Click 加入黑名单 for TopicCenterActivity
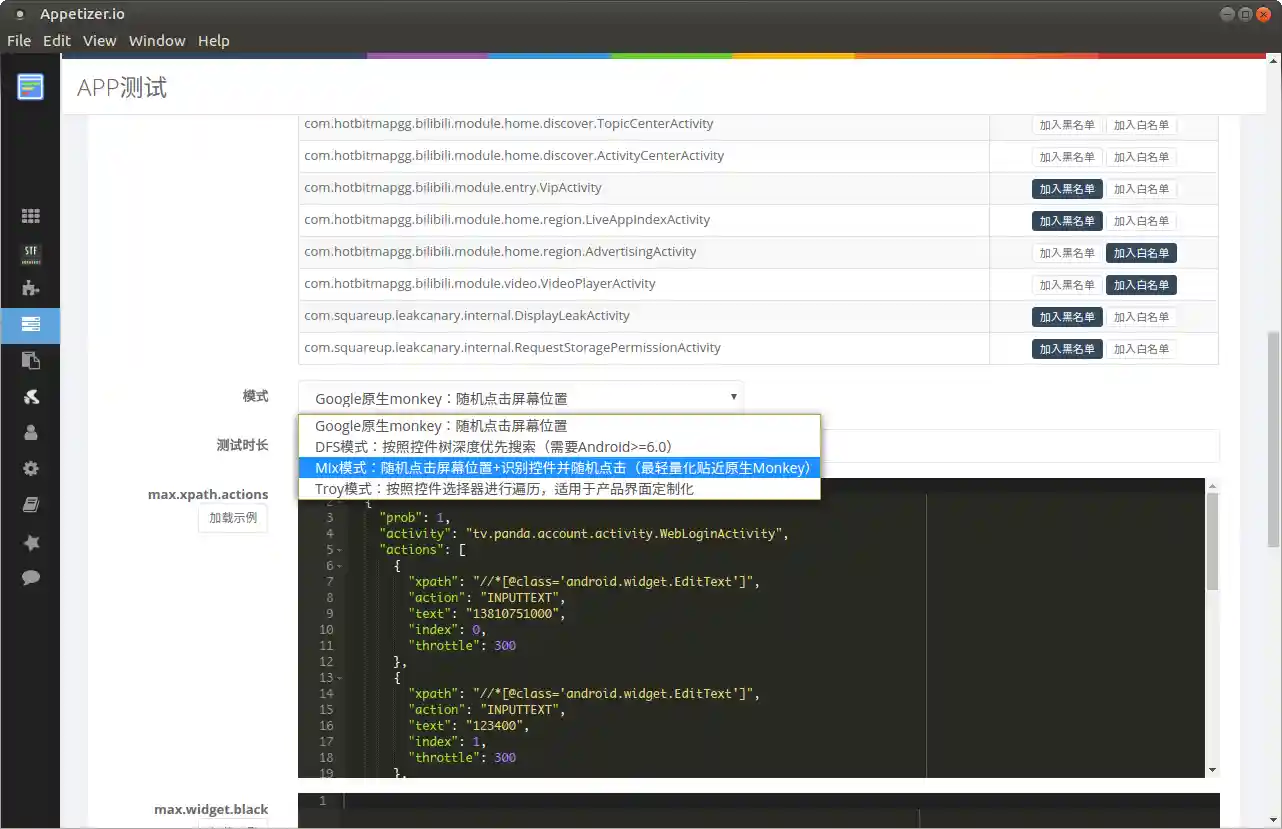This screenshot has width=1282, height=829. click(1066, 125)
